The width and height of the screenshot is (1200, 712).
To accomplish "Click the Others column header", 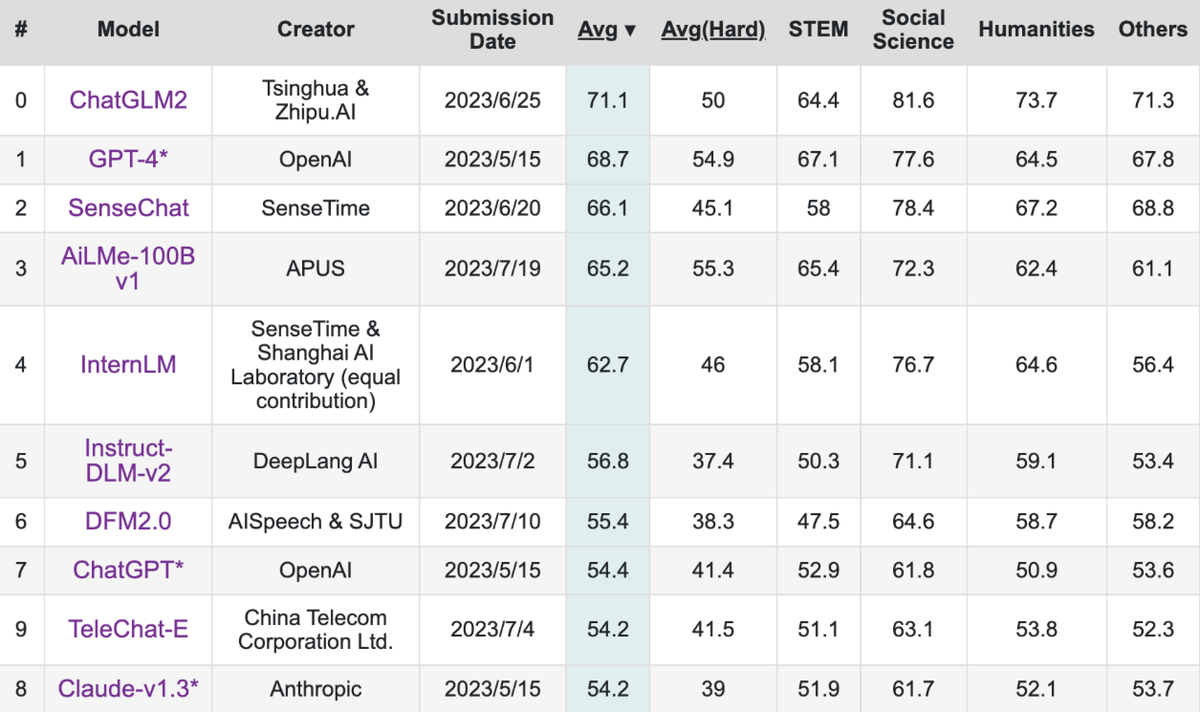I will coord(1153,30).
